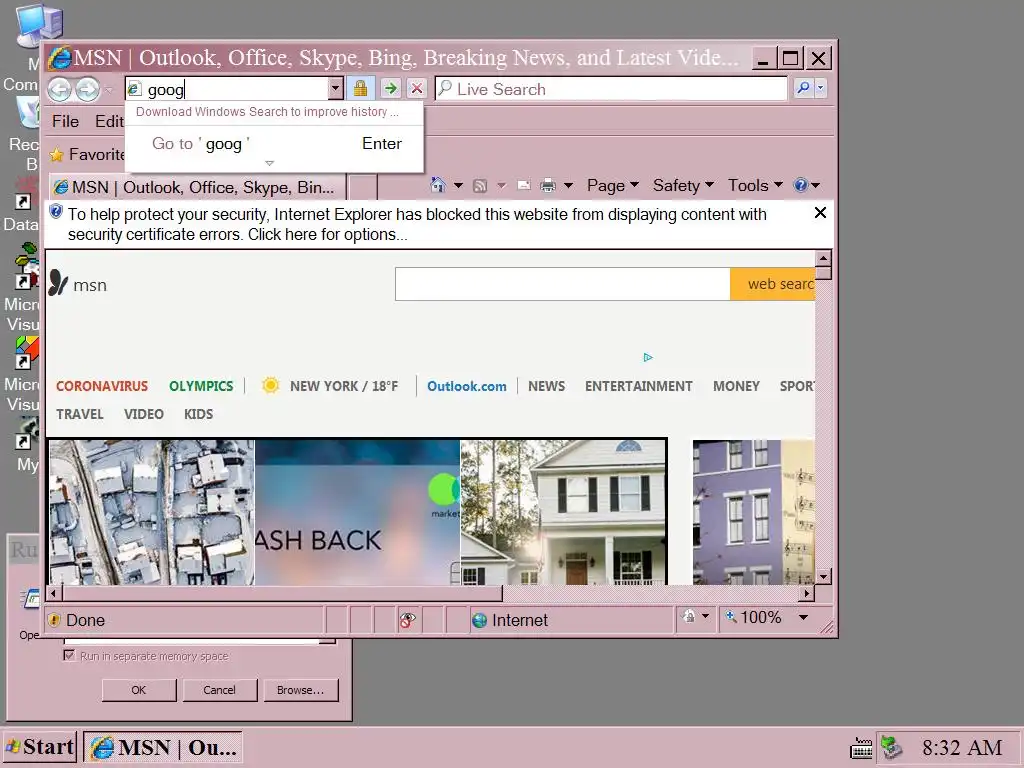Open the CORONAVIRUS link
The height and width of the screenshot is (768, 1024).
coord(102,386)
